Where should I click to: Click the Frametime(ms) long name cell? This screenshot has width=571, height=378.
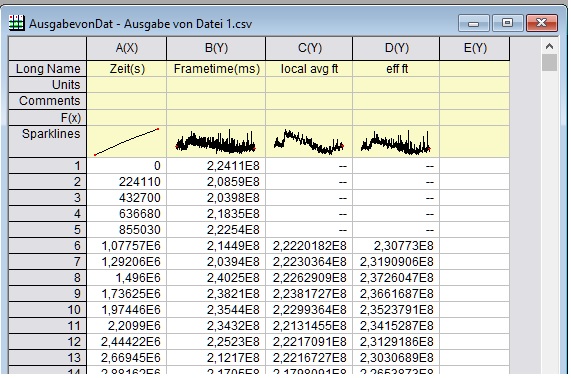click(x=216, y=68)
